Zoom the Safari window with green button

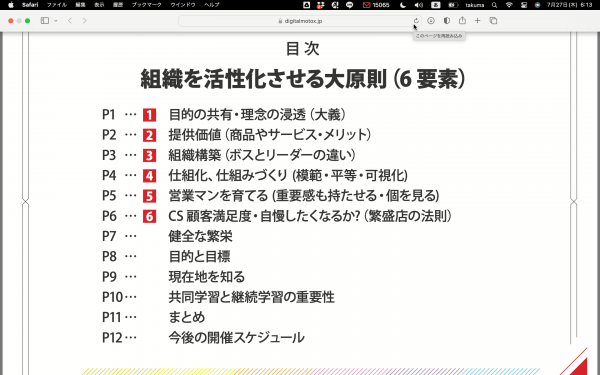click(28, 21)
